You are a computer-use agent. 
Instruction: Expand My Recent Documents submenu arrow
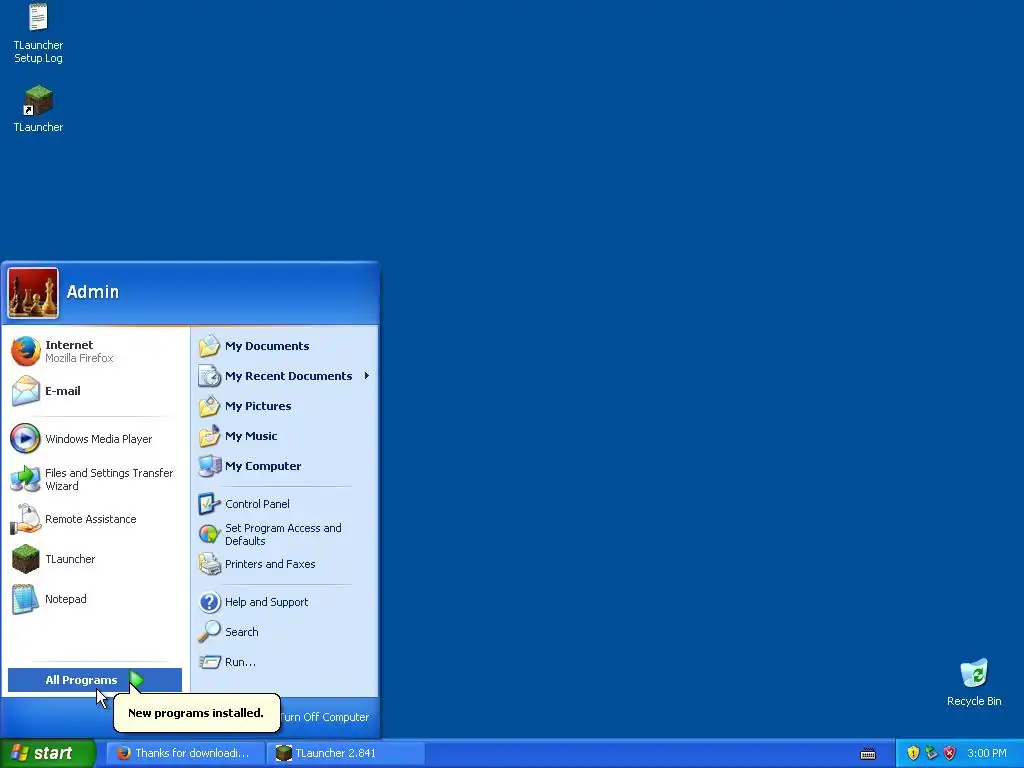click(366, 376)
